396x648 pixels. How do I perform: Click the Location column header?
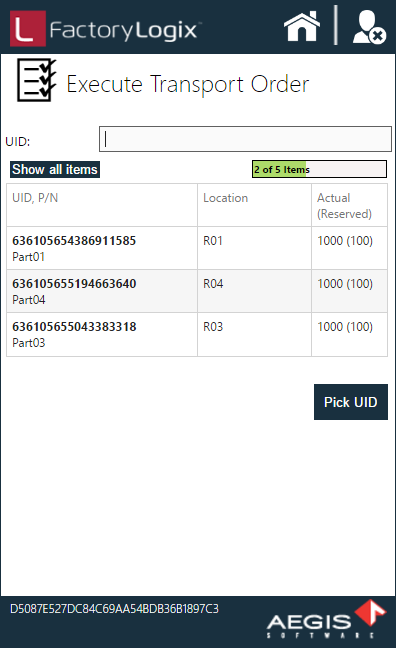pyautogui.click(x=254, y=205)
